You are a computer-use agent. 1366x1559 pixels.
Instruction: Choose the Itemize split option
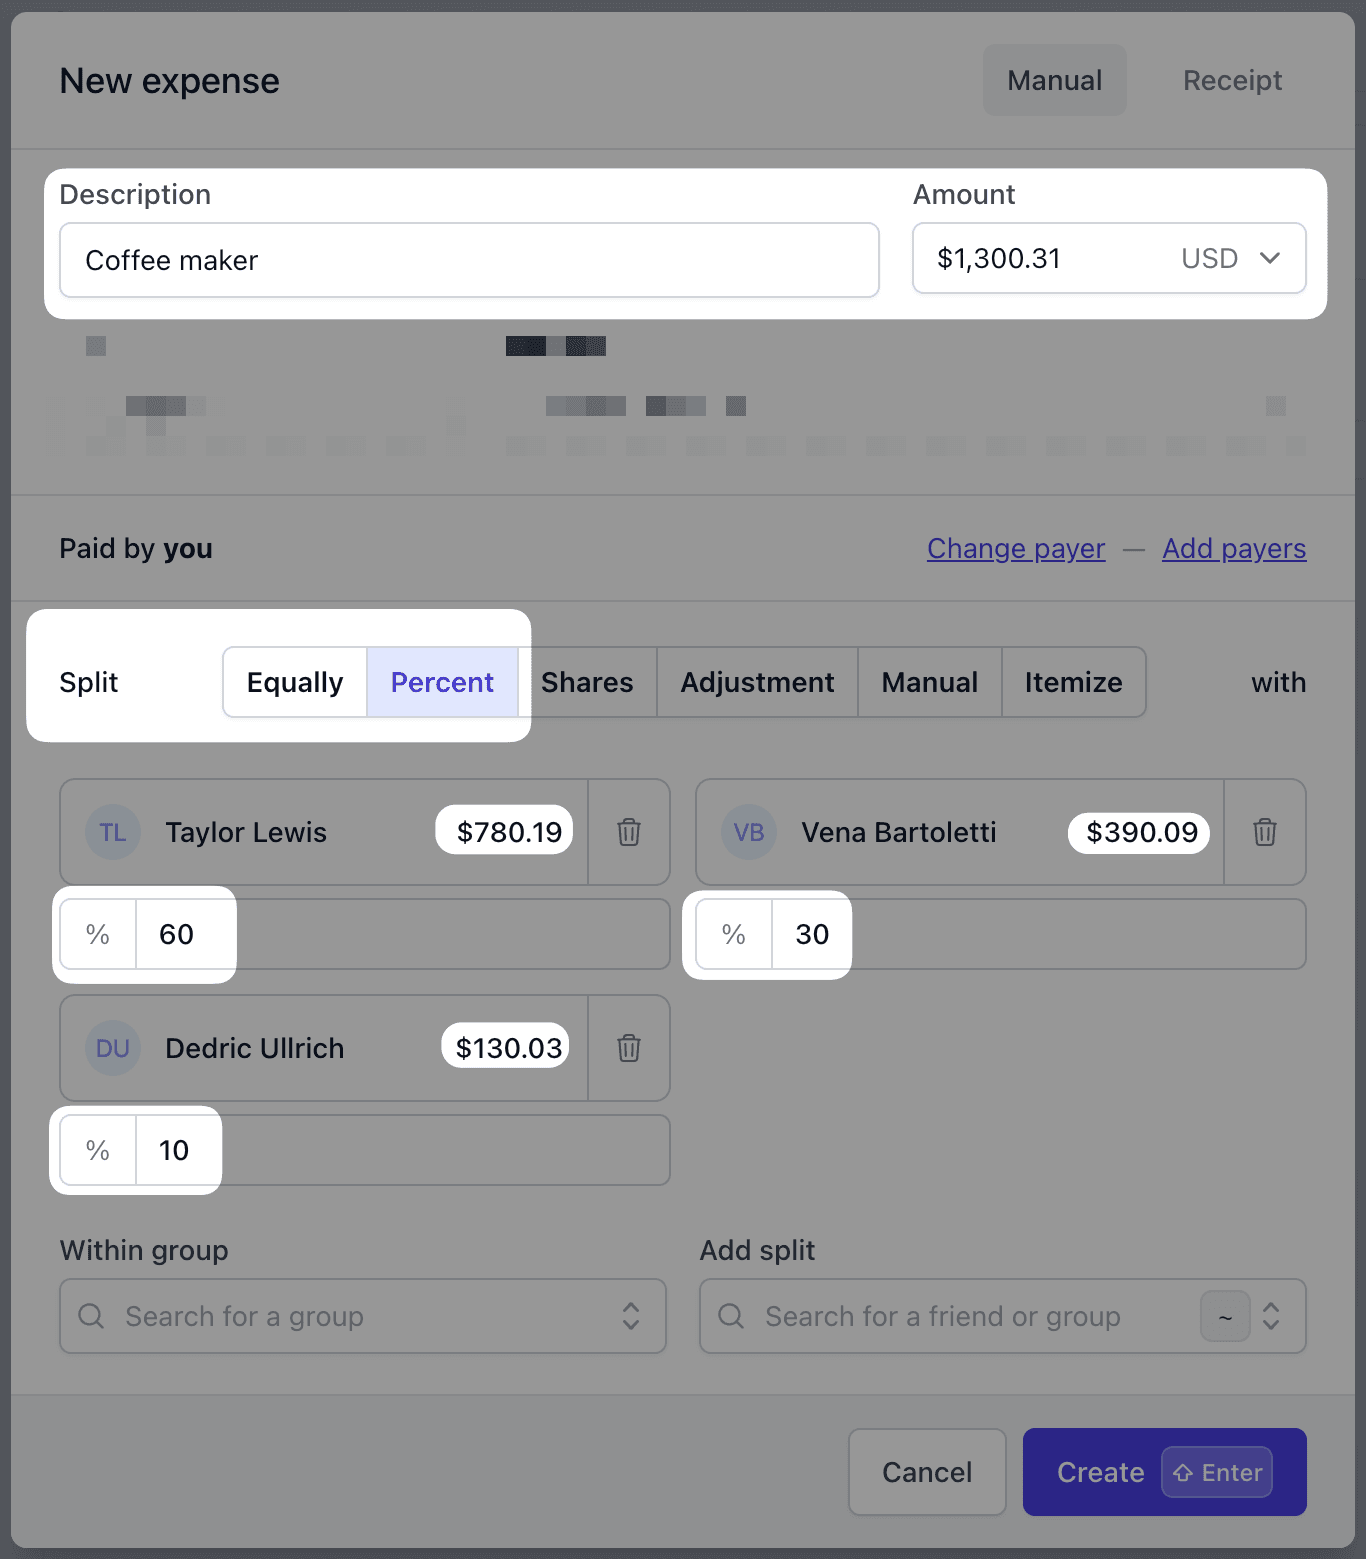1073,682
